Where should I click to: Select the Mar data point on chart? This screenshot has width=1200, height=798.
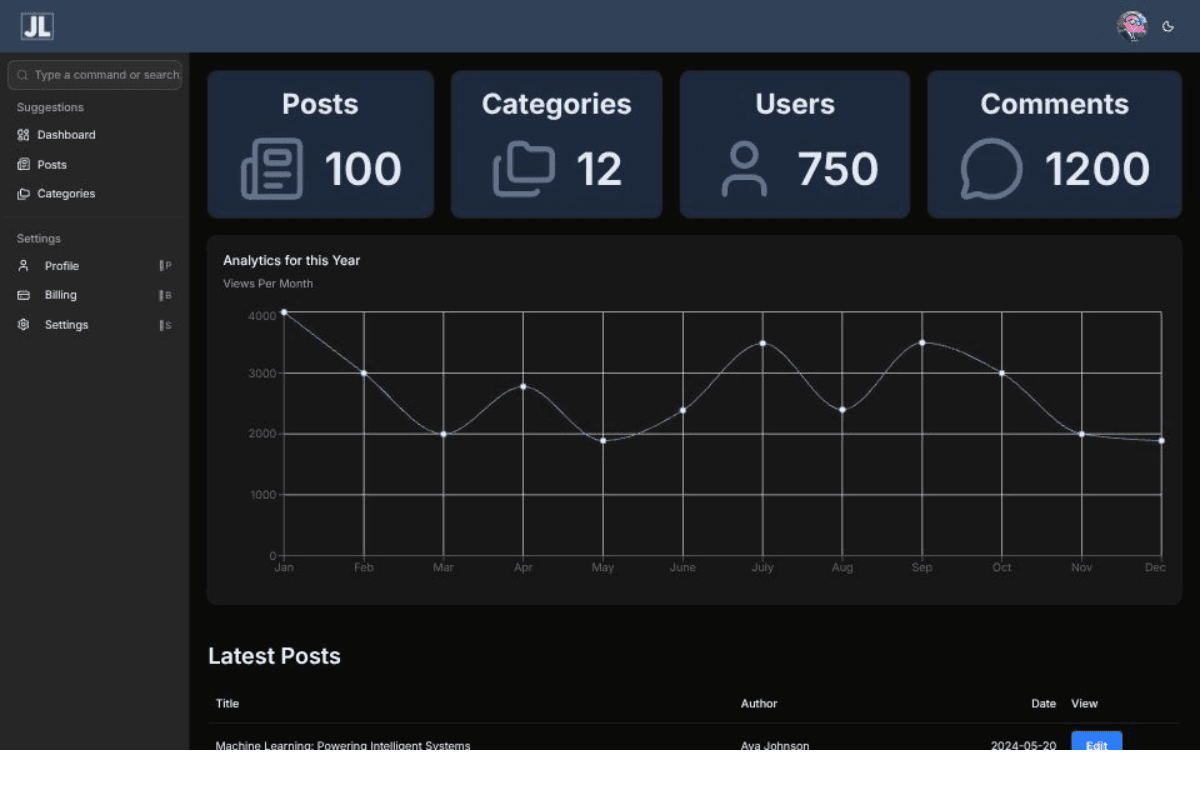443,434
